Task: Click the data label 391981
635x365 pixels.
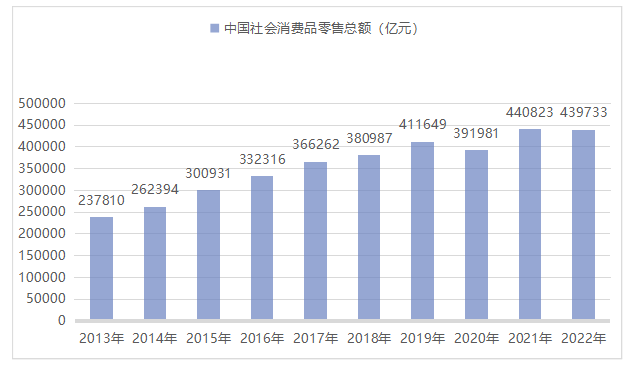Action: (476, 133)
